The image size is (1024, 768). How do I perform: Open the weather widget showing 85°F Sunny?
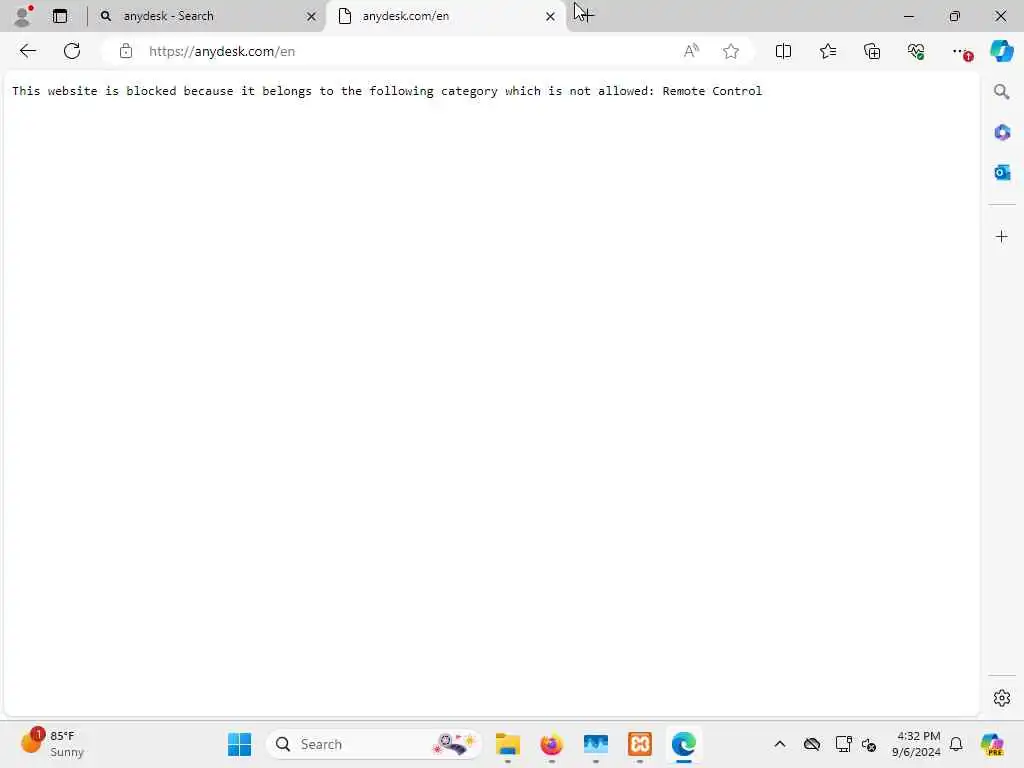[52, 743]
